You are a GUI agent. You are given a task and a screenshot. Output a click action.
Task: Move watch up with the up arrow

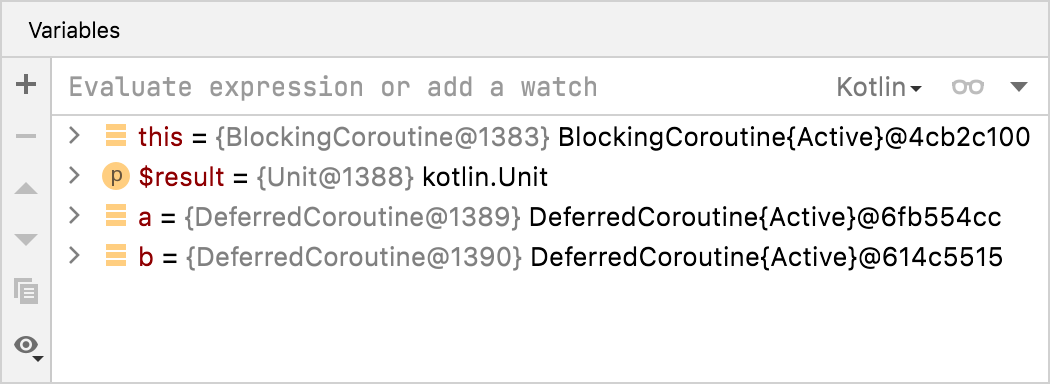click(26, 188)
